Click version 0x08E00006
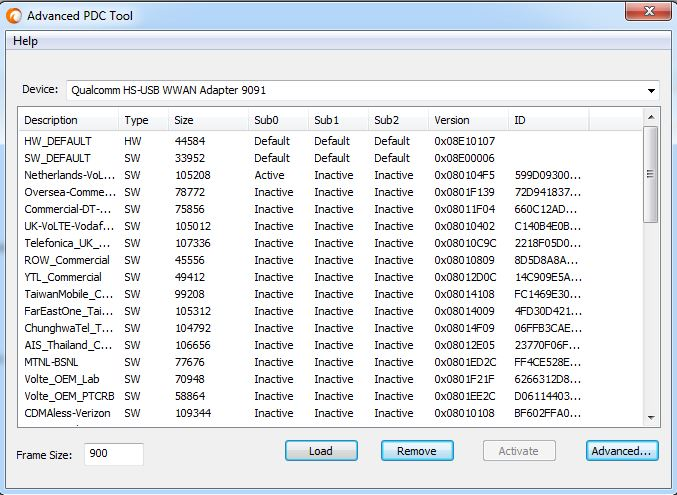Viewport: 677px width, 495px height. [464, 158]
